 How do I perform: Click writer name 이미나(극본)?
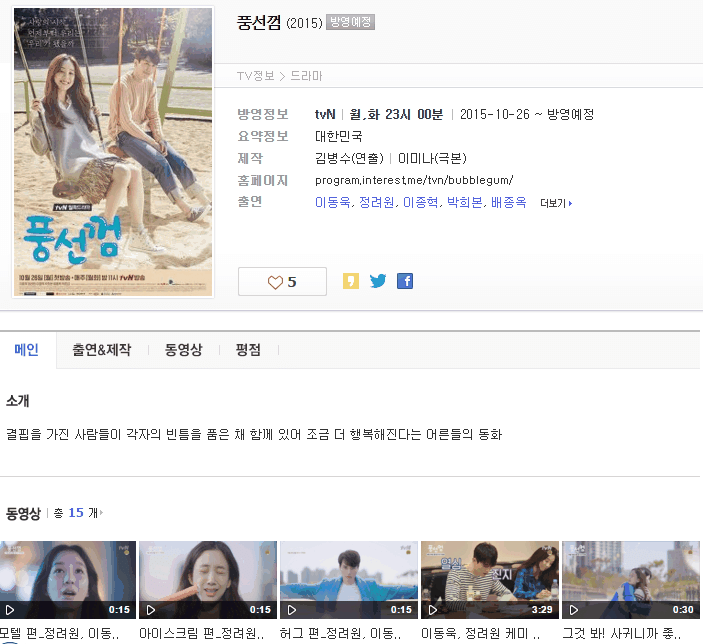point(432,158)
